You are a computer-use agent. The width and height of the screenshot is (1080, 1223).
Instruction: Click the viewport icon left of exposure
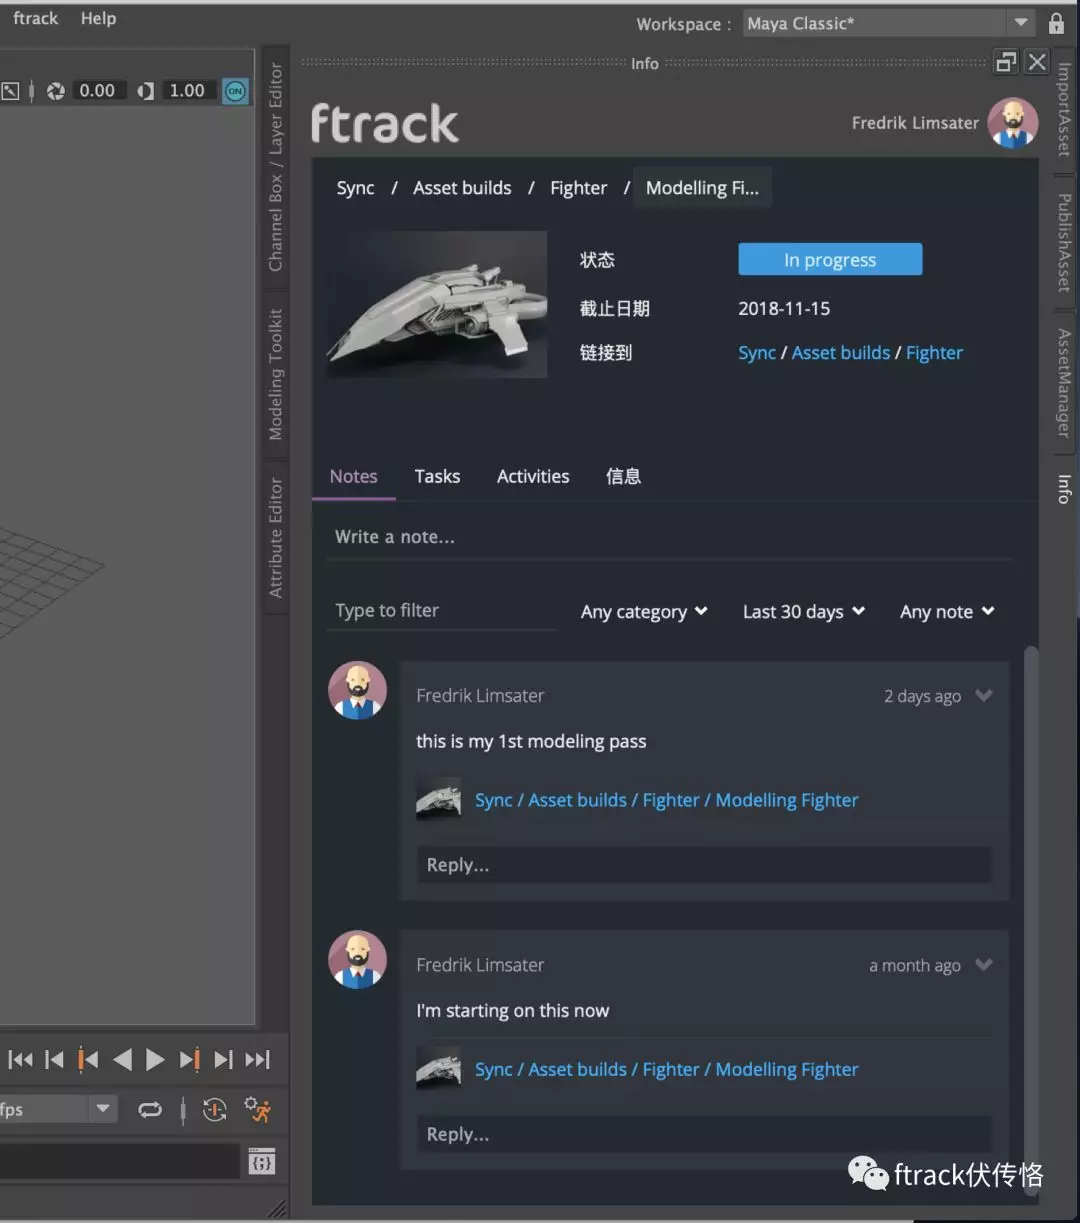[x=10, y=91]
